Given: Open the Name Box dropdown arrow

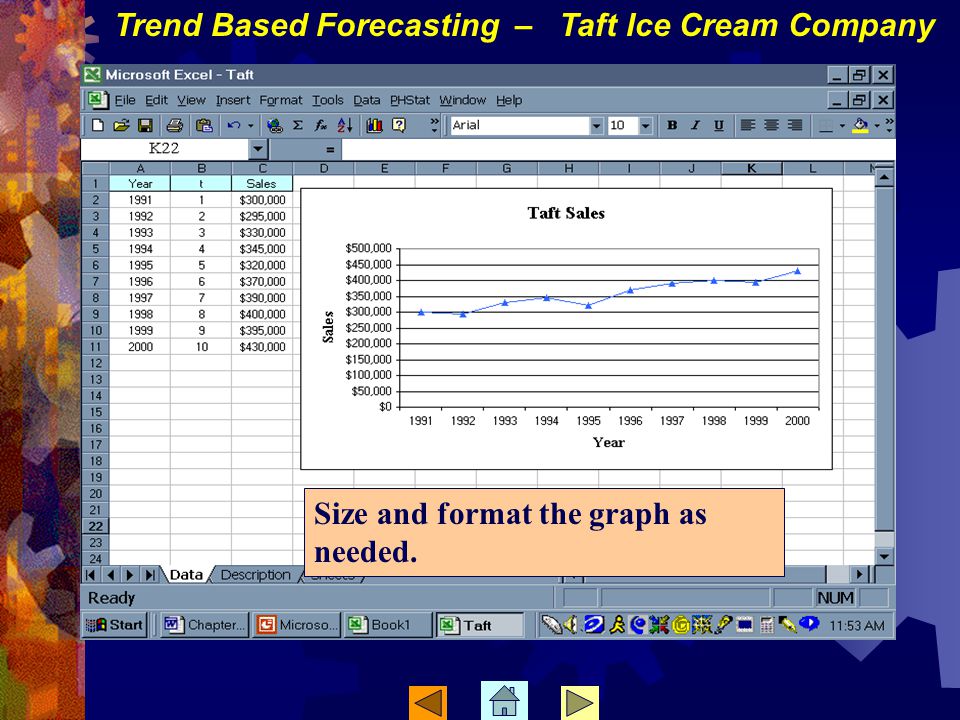Looking at the screenshot, I should pos(258,149).
